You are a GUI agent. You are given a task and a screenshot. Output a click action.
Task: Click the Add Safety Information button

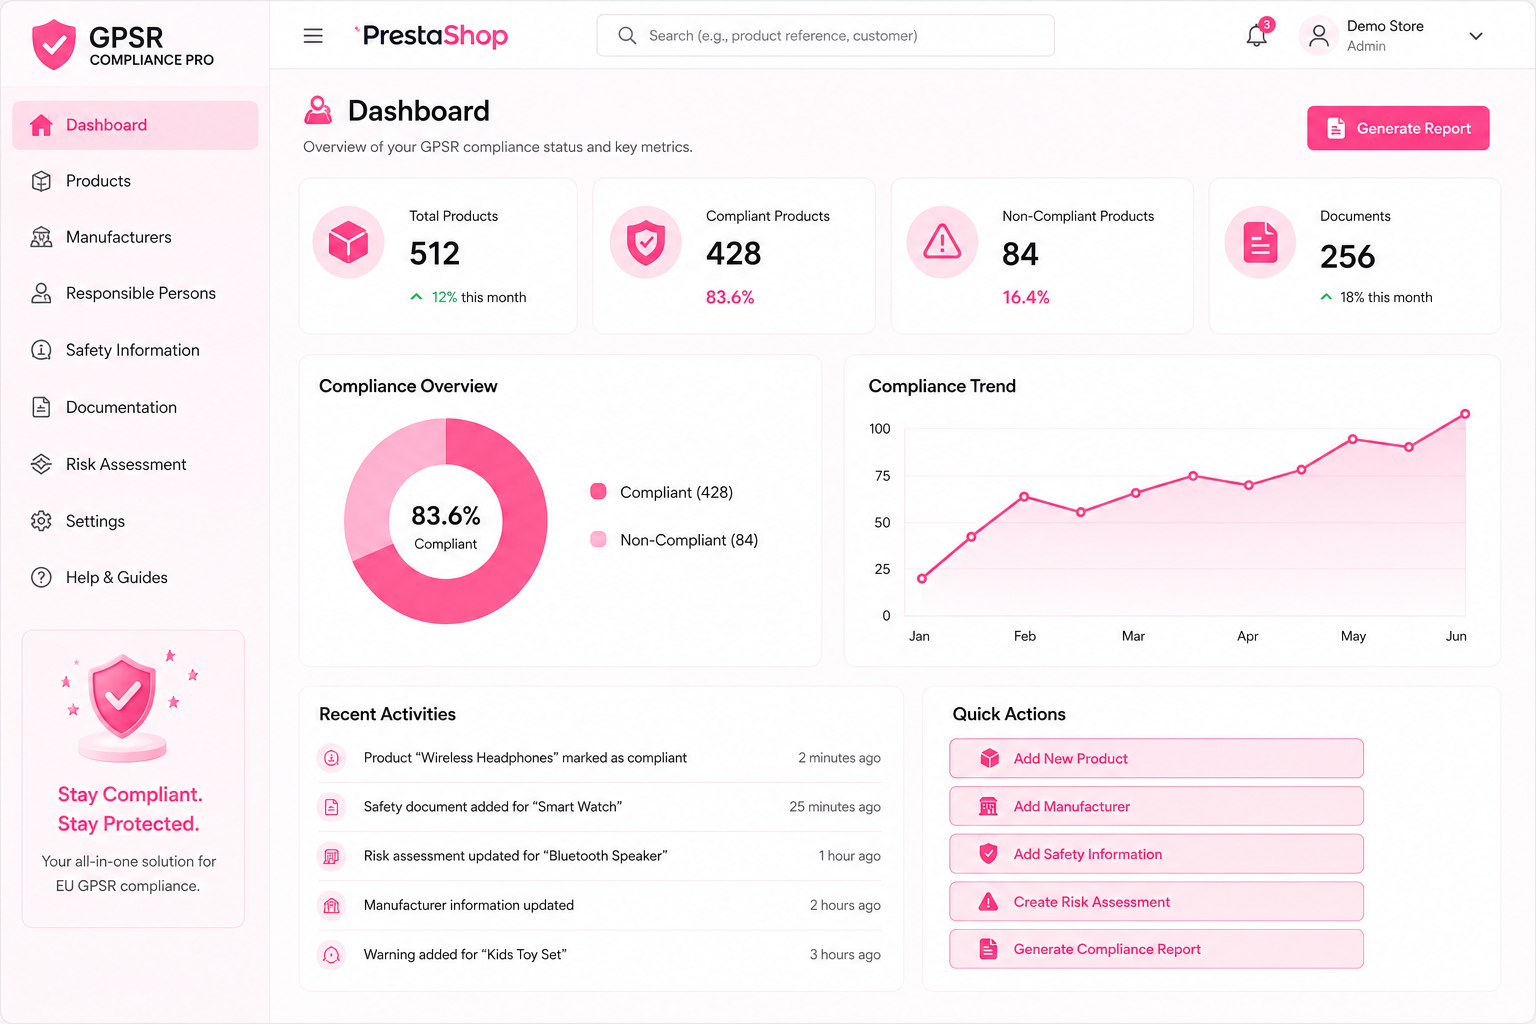1156,854
